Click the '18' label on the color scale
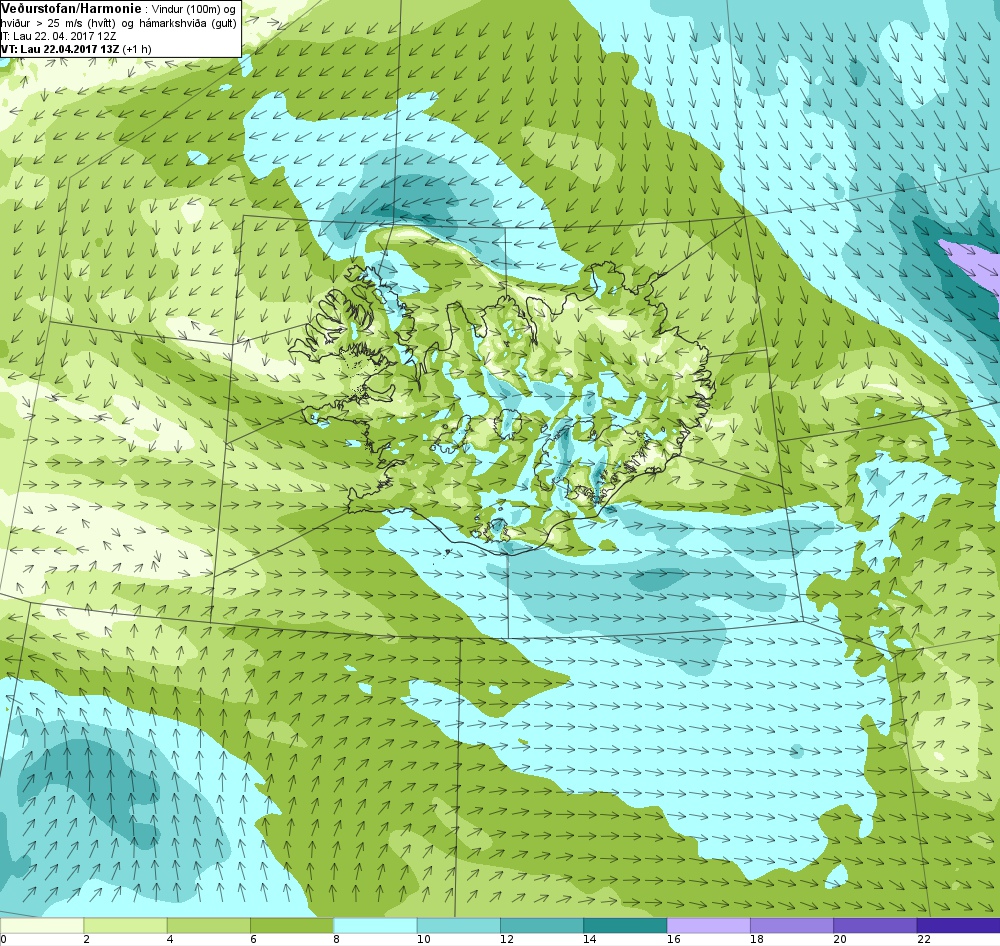Screen dimensions: 1000x946 [756, 939]
